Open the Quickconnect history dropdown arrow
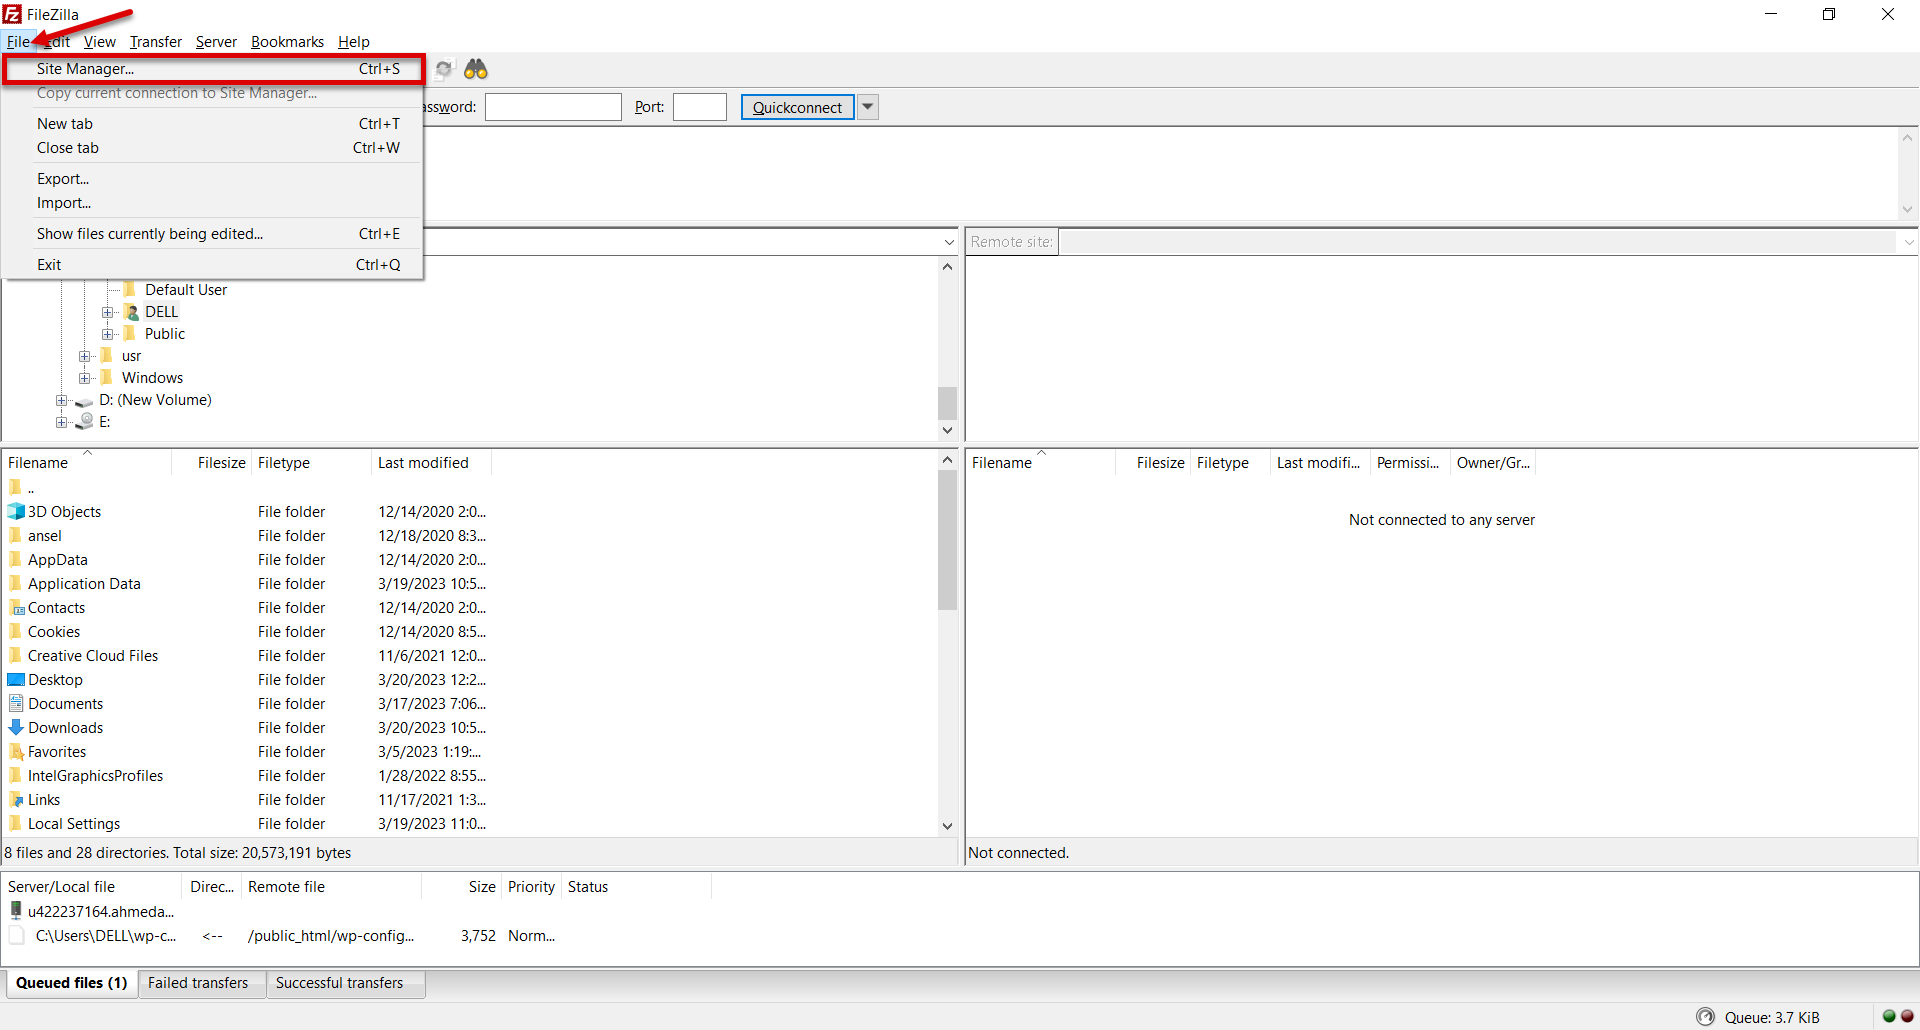This screenshot has height=1030, width=1920. [868, 107]
